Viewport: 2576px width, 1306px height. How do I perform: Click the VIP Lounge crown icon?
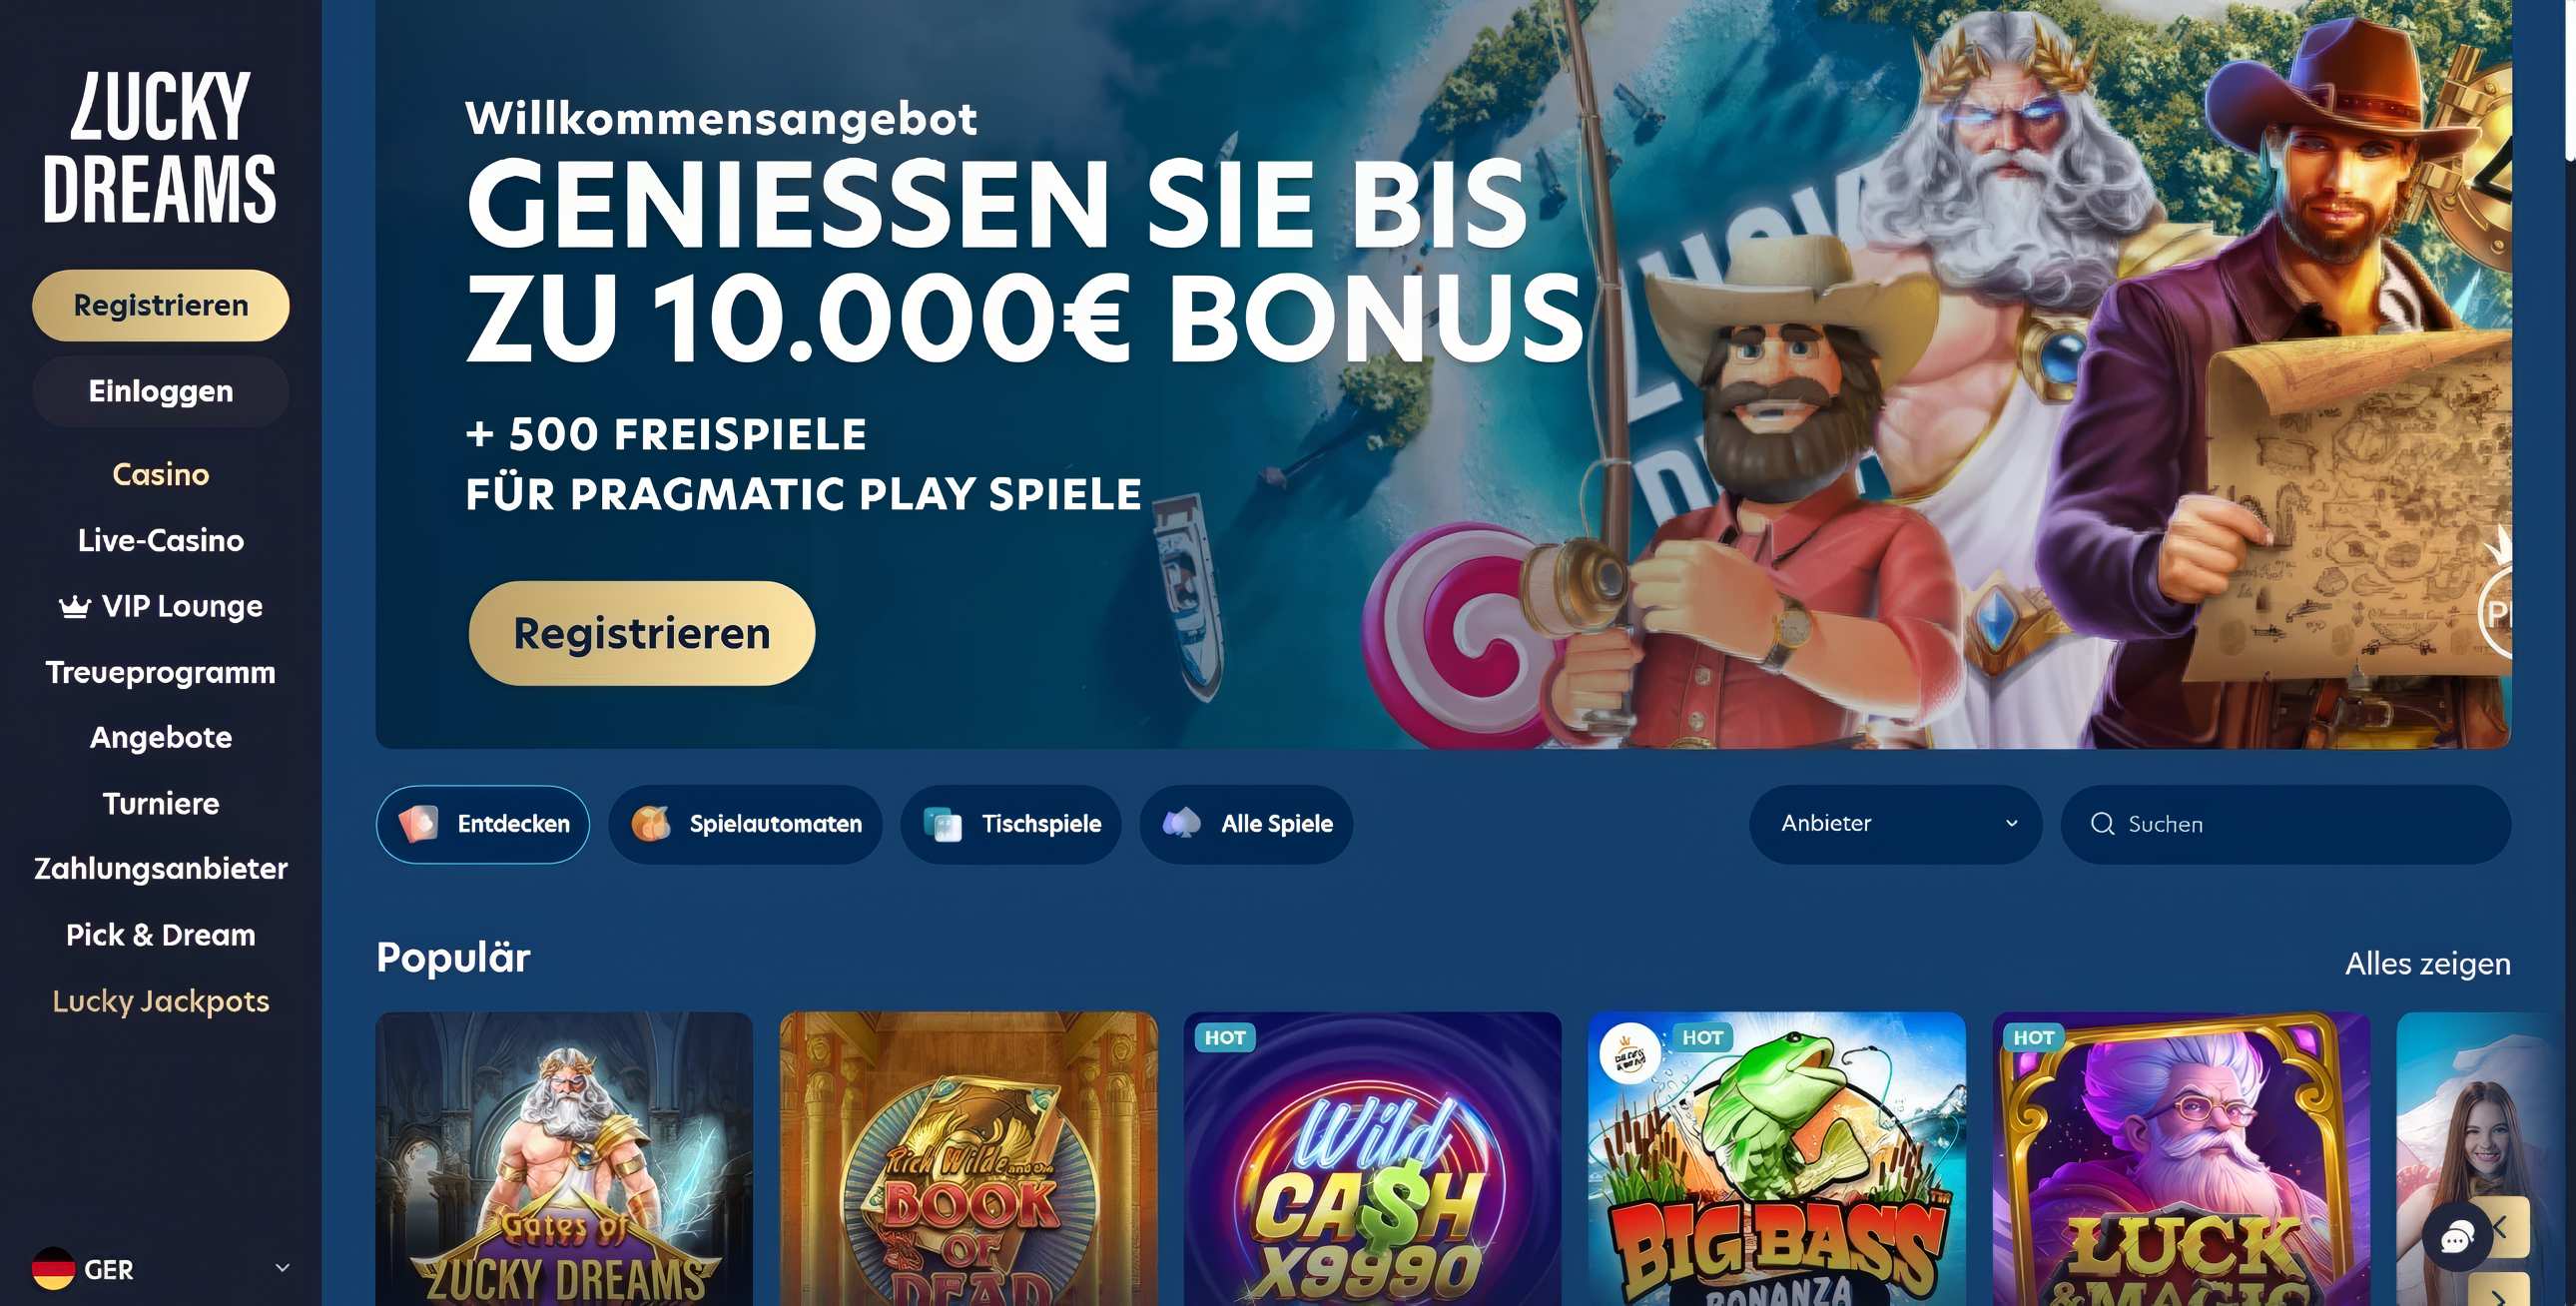coord(75,606)
